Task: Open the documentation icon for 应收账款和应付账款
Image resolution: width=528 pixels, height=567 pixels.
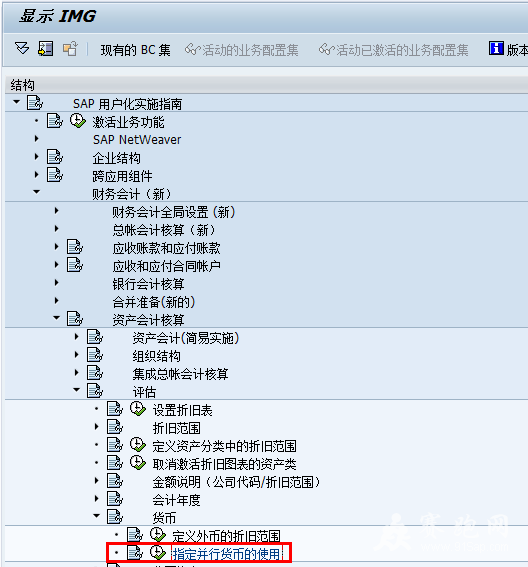Action: pyautogui.click(x=75, y=247)
